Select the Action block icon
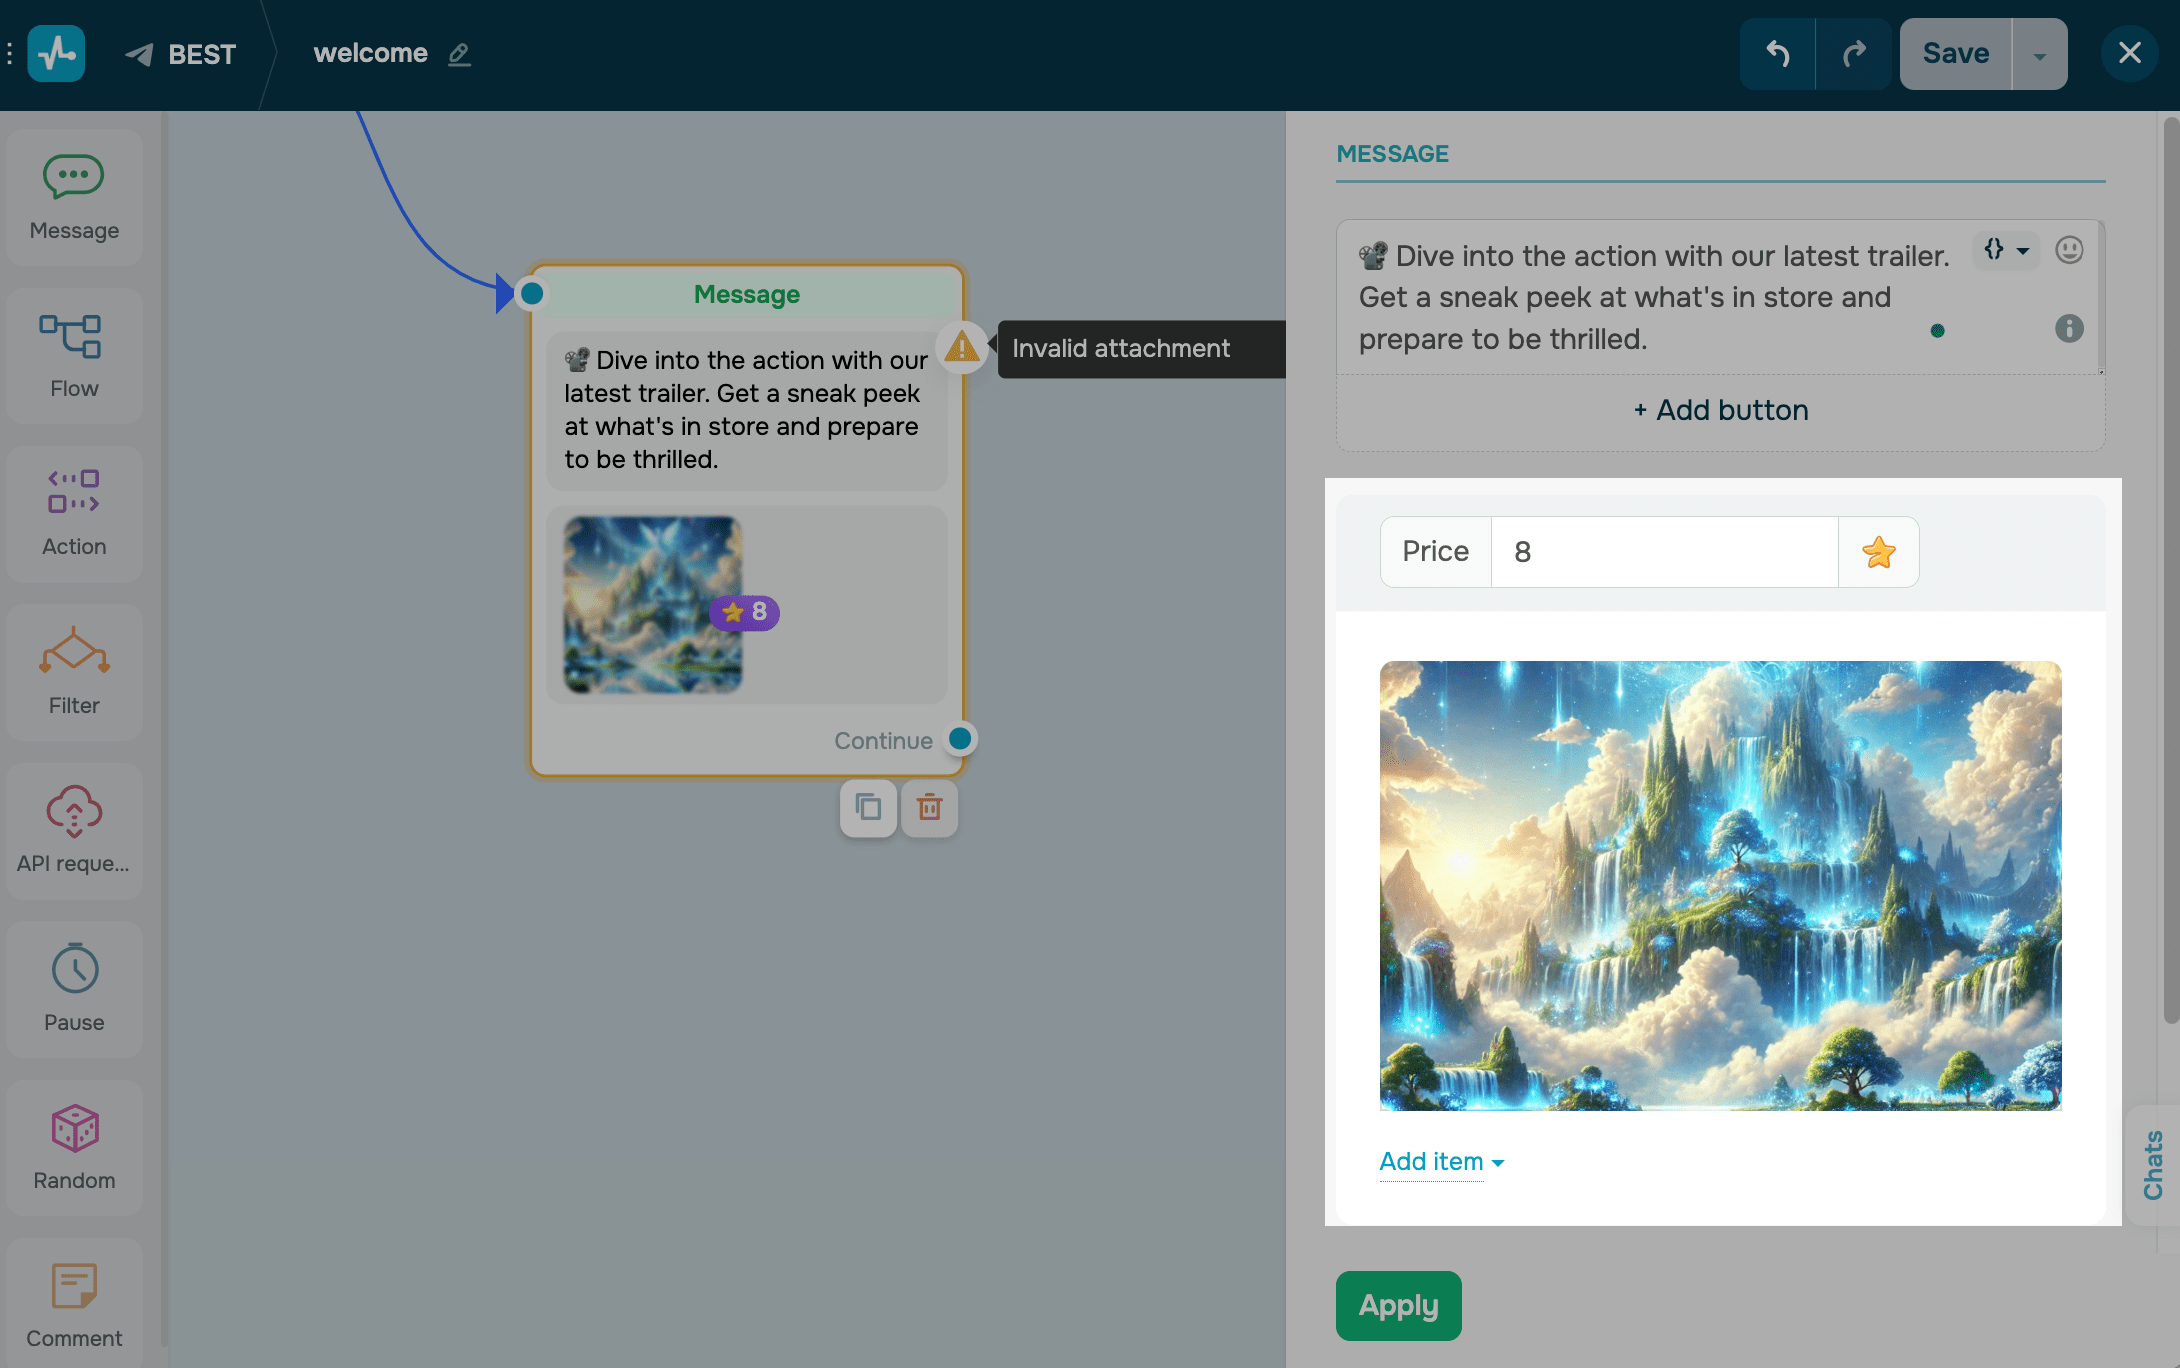Screen dimensions: 2180x1368 coord(74,492)
